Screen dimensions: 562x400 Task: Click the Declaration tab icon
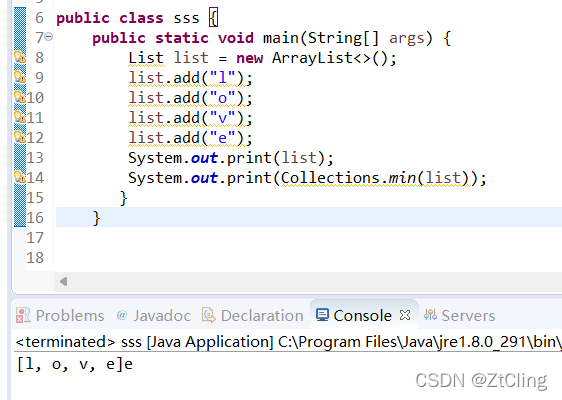click(209, 315)
